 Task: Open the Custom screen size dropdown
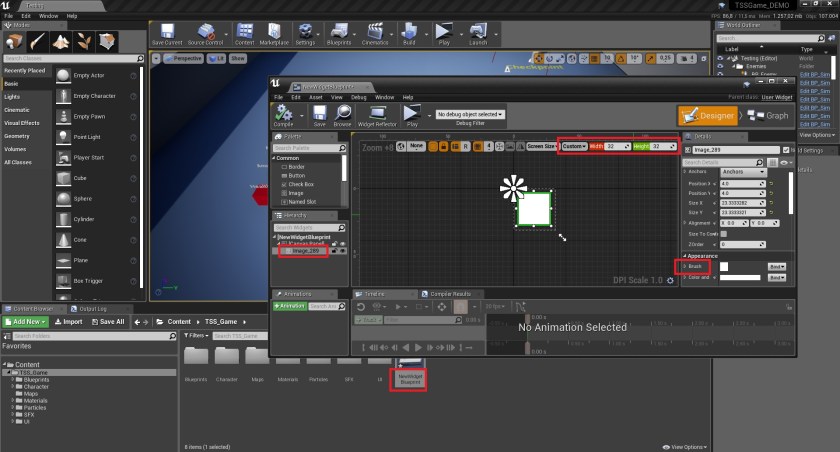(x=573, y=146)
